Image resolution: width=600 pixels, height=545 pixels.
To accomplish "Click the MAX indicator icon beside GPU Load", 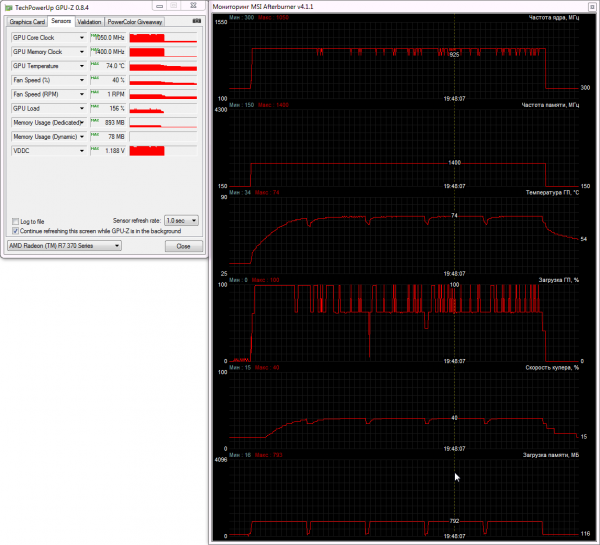I will [x=95, y=106].
